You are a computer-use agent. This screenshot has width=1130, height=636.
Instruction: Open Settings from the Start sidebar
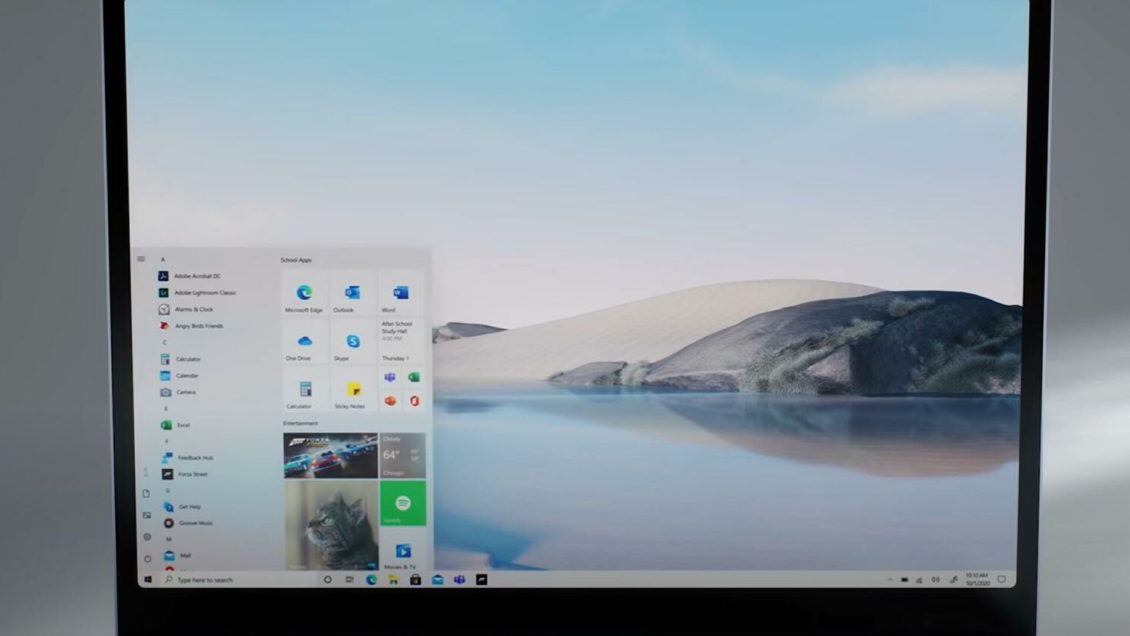point(147,535)
